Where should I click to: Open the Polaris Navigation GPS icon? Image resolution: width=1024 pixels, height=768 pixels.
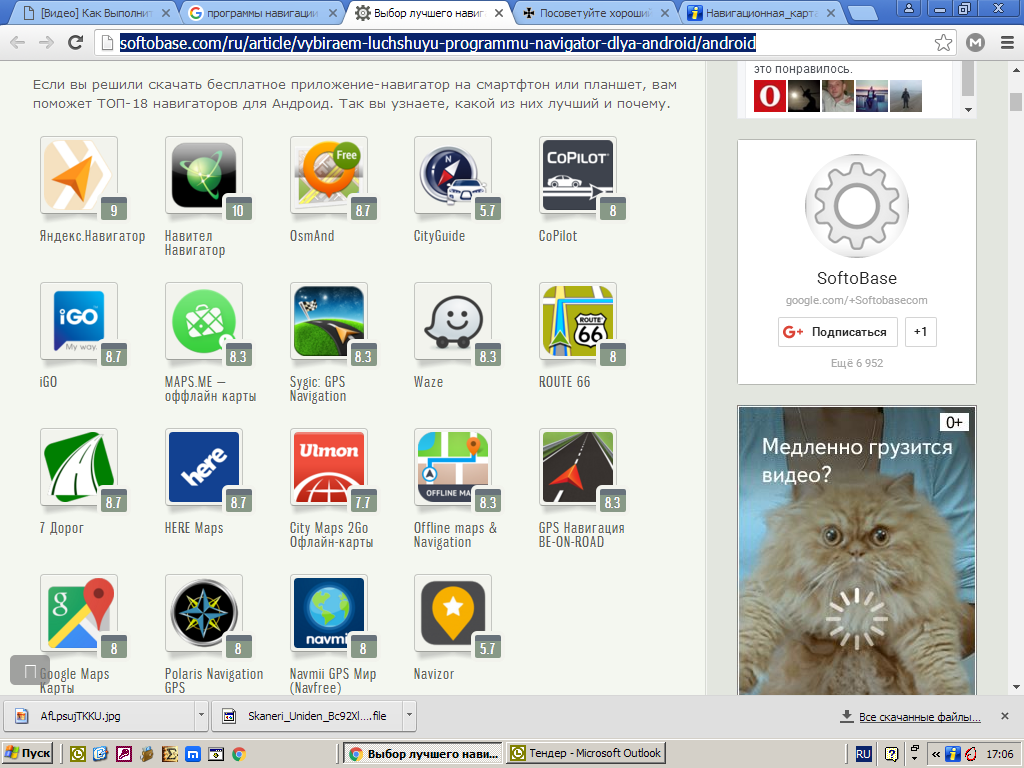coord(204,613)
